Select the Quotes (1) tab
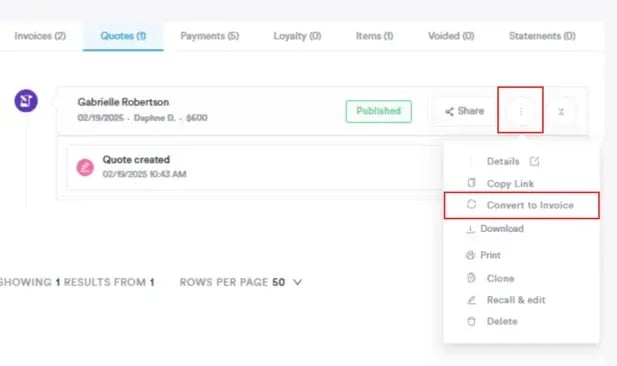 point(123,36)
